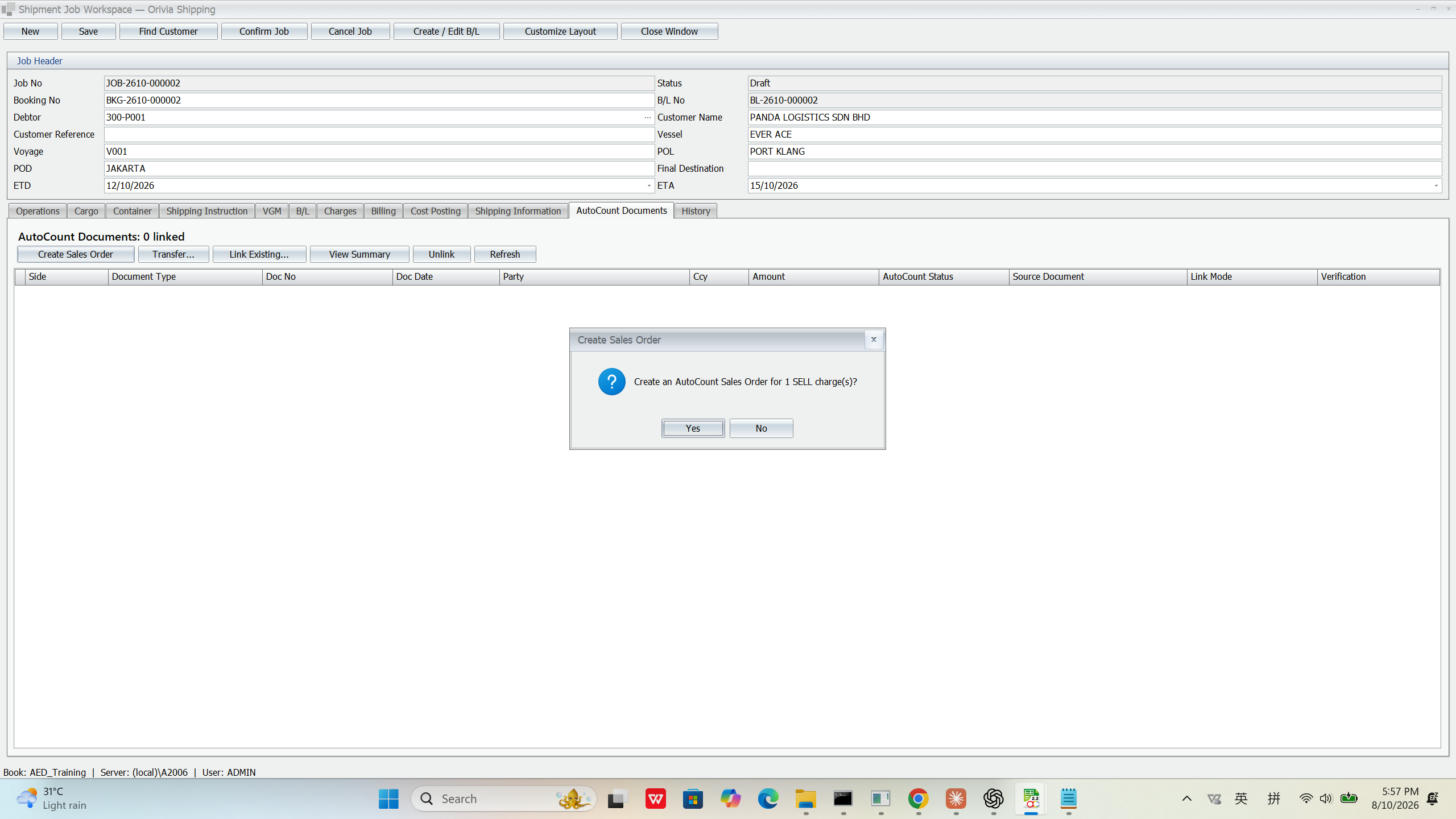The height and width of the screenshot is (819, 1456).
Task: Open the clock and date display
Action: pyautogui.click(x=1395, y=798)
